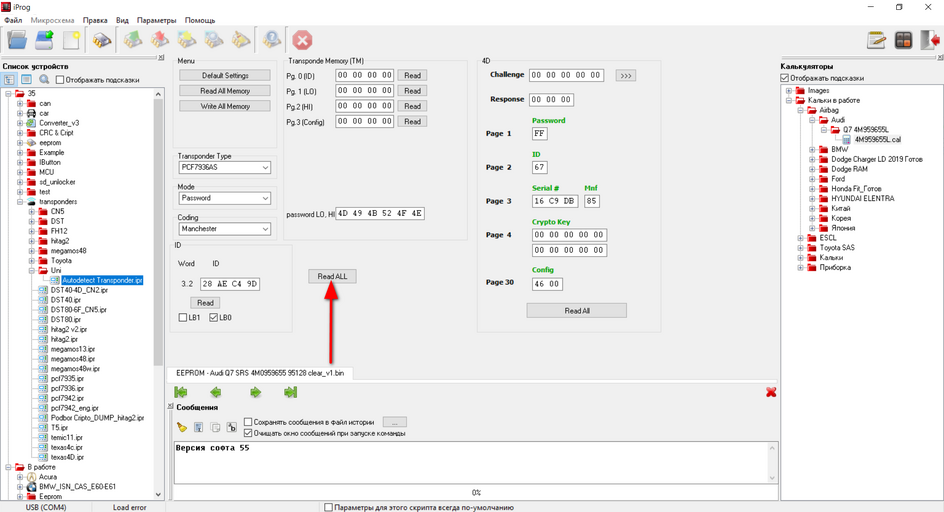Click the notepad with pencil toolbar icon
The image size is (944, 512).
878,40
